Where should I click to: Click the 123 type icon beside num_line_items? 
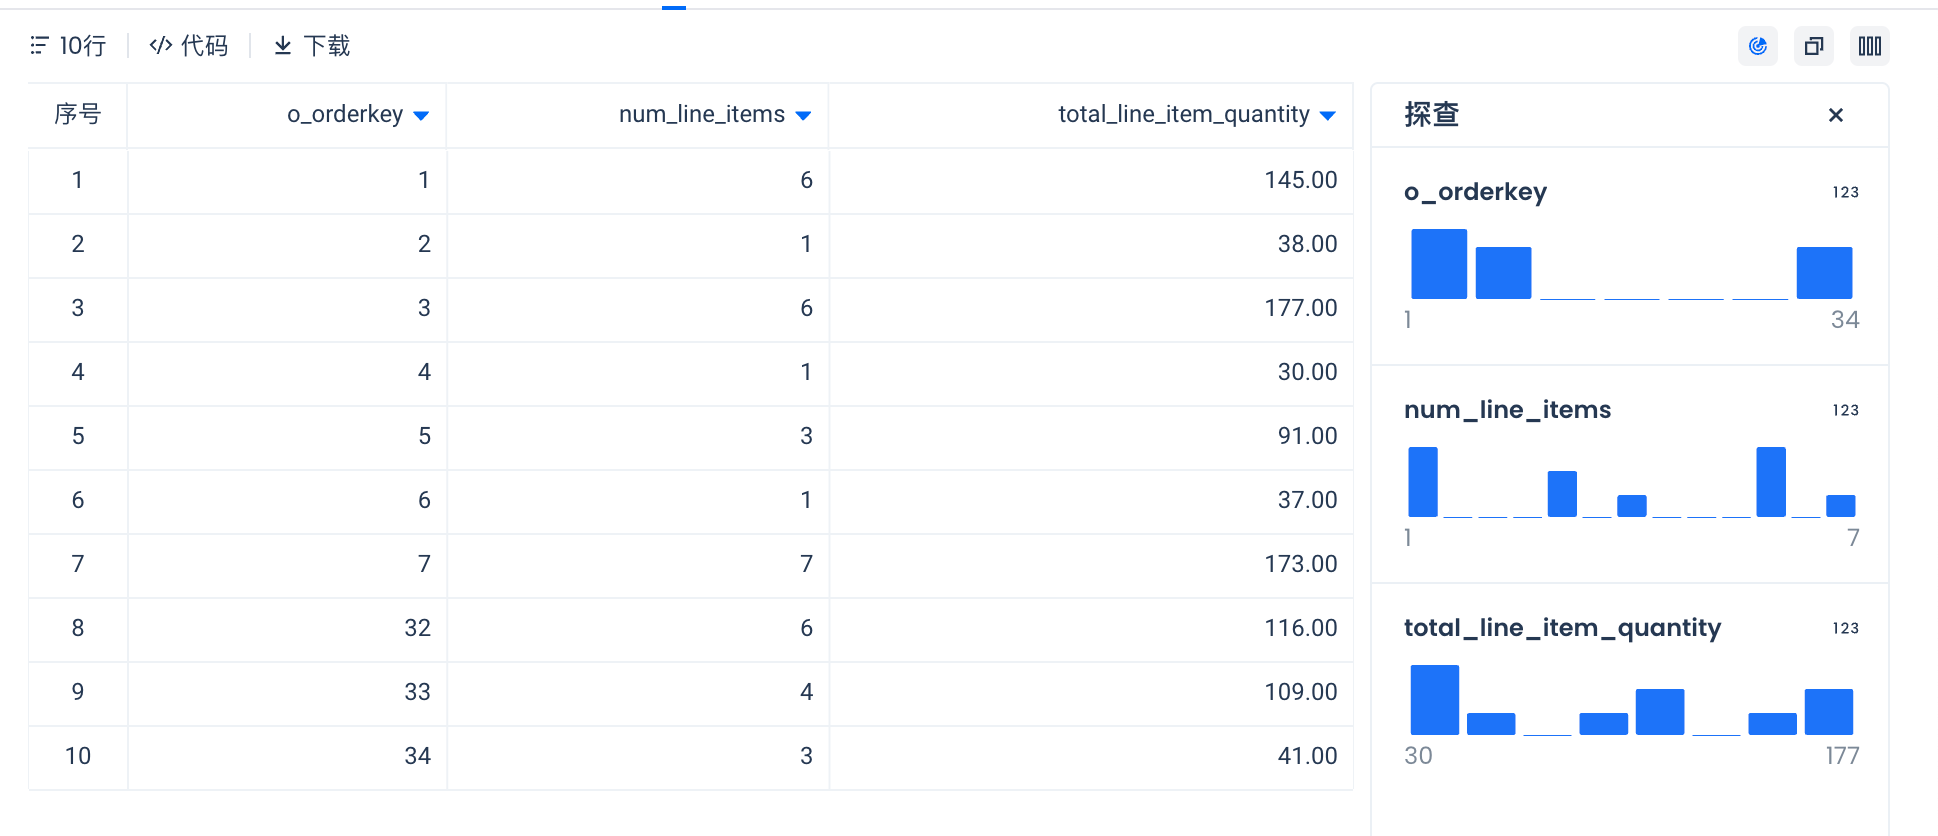coord(1845,410)
